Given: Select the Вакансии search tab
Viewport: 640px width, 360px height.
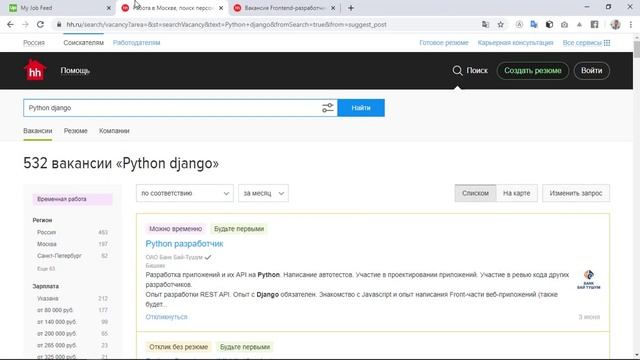Looking at the screenshot, I should (x=38, y=131).
